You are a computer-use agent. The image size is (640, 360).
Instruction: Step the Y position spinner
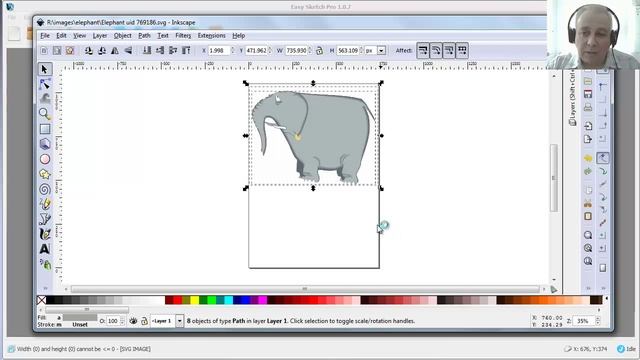tap(270, 51)
